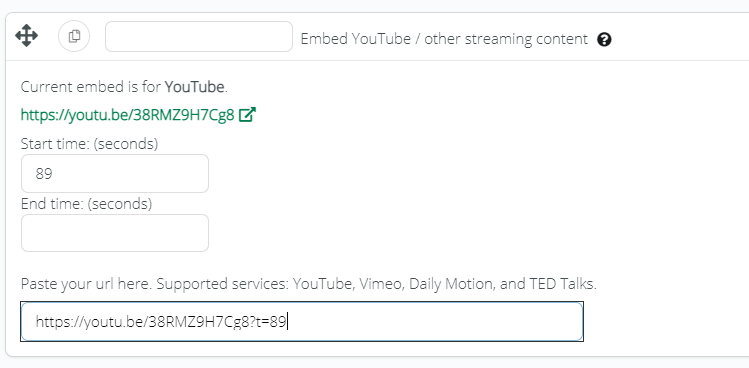Click the external link icon beside the URL

(247, 115)
